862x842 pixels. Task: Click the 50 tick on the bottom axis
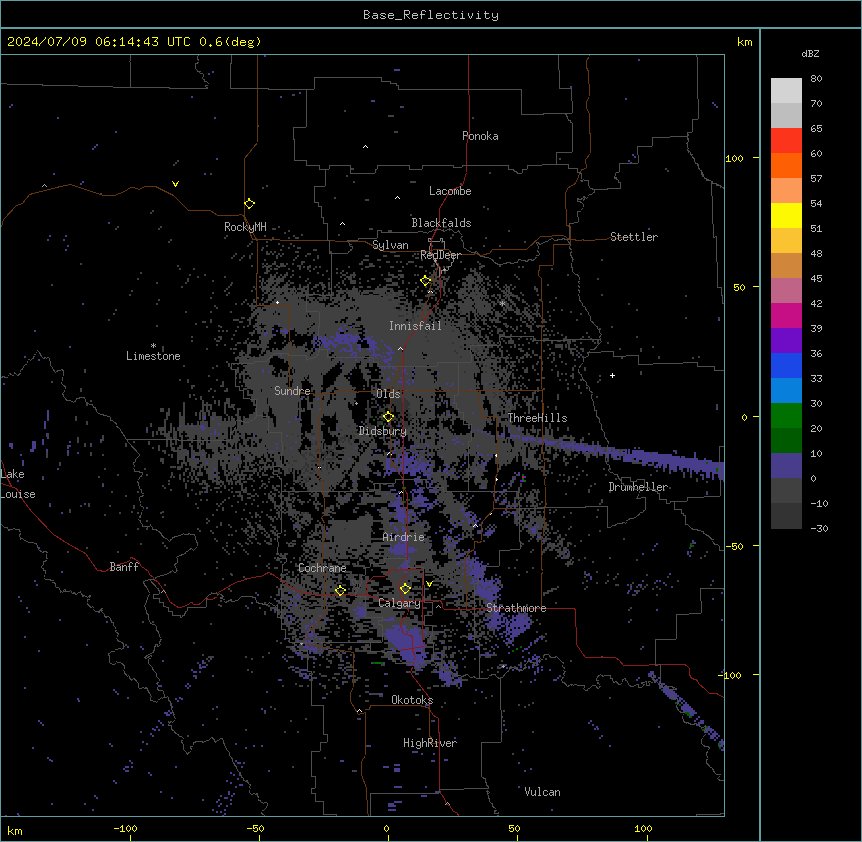click(x=514, y=828)
